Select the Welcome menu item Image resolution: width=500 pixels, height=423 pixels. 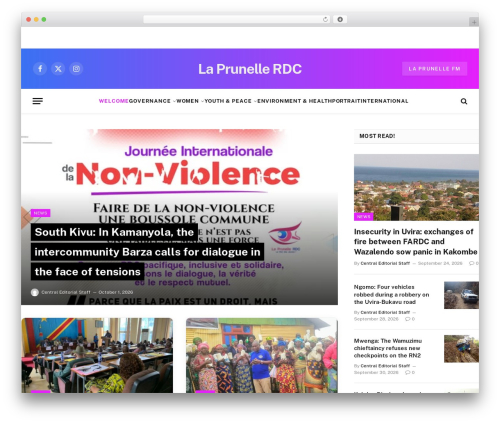click(x=114, y=101)
